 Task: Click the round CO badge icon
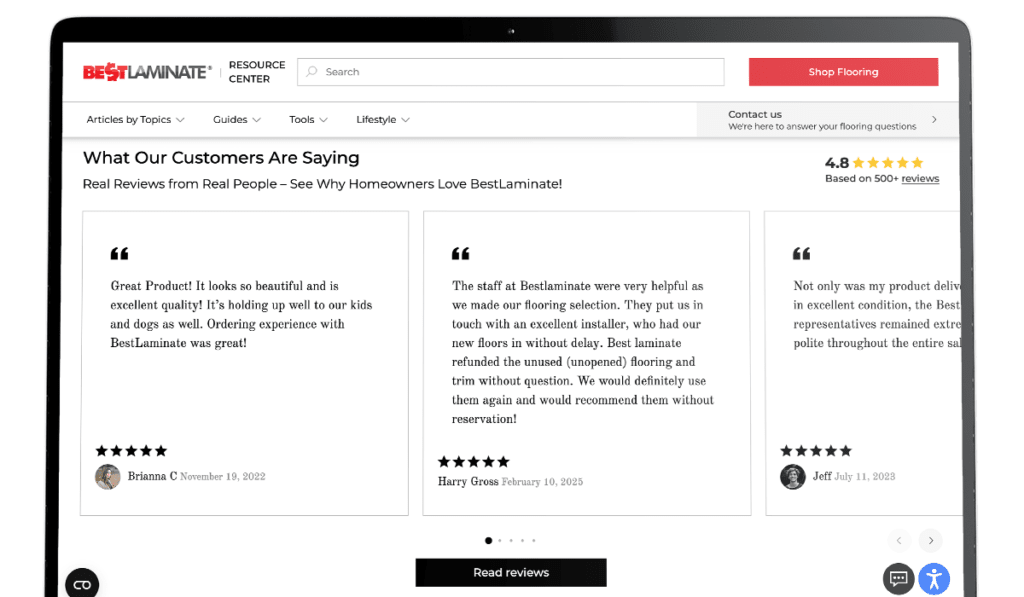82,585
